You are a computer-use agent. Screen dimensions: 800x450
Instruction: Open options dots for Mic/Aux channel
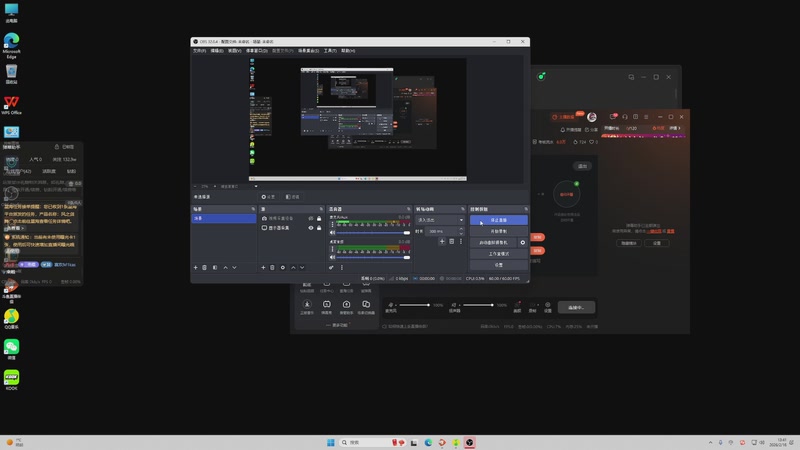(x=333, y=224)
